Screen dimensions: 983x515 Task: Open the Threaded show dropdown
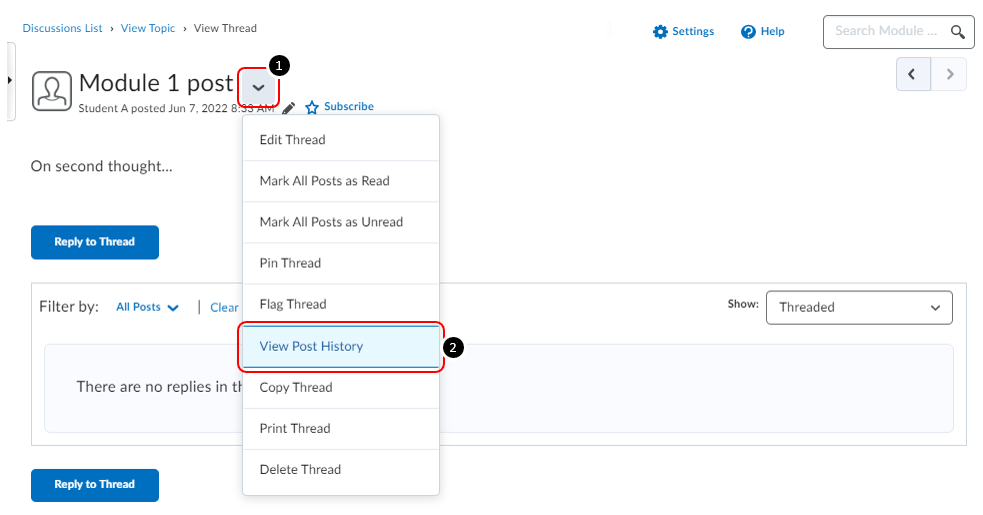click(x=859, y=308)
